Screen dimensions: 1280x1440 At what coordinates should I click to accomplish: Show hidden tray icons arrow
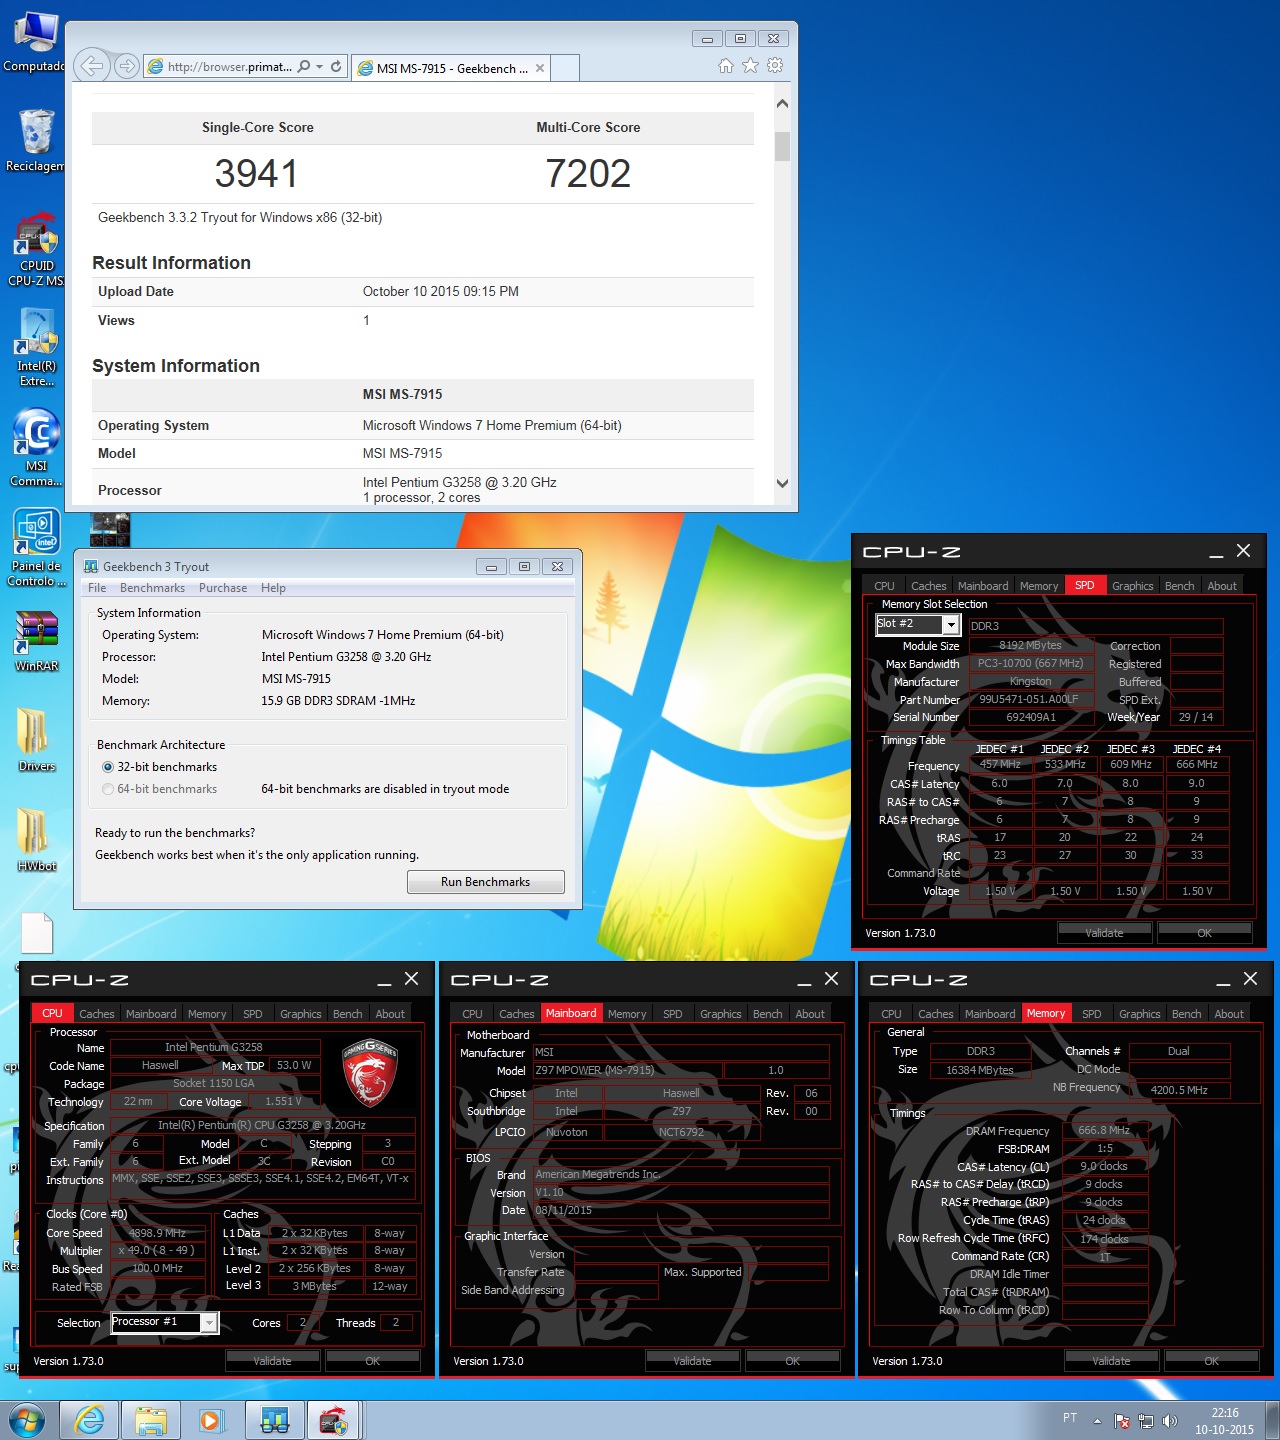pos(1097,1421)
